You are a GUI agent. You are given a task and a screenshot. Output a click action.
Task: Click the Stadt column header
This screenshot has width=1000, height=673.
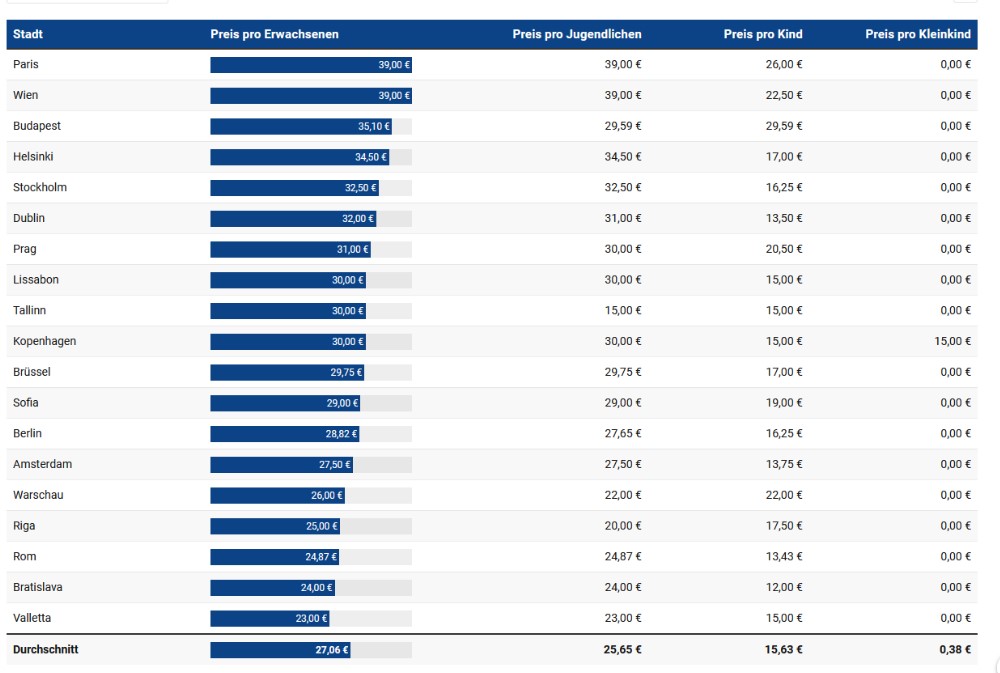(28, 34)
